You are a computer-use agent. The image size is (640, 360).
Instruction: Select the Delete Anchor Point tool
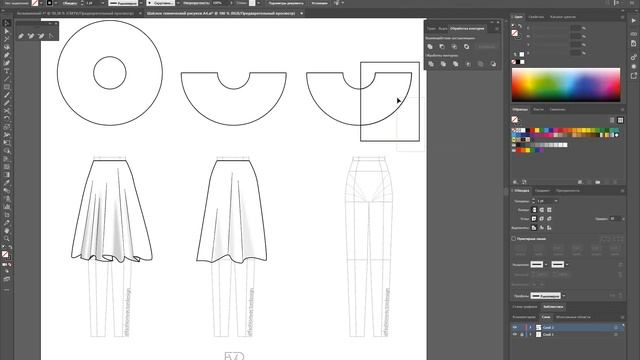[x=41, y=36]
